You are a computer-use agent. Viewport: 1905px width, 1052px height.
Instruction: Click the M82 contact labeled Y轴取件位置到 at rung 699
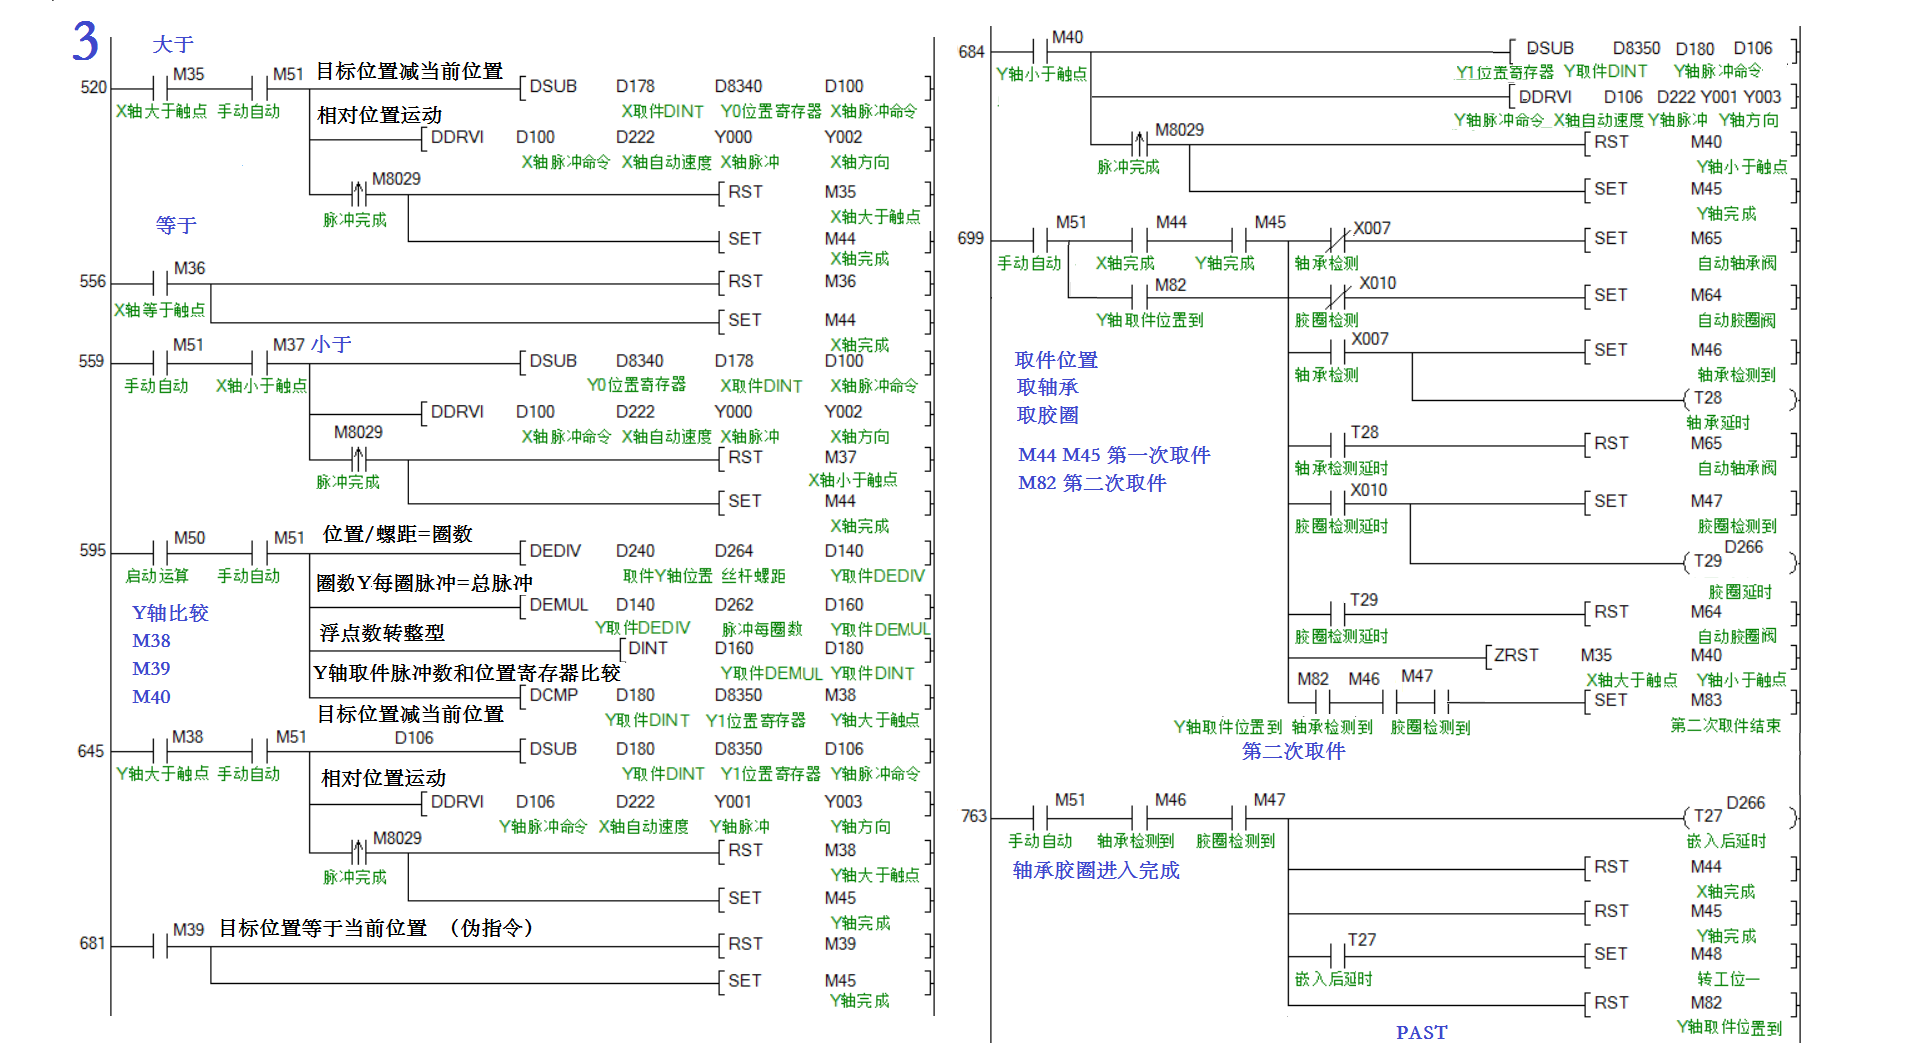tap(1139, 297)
